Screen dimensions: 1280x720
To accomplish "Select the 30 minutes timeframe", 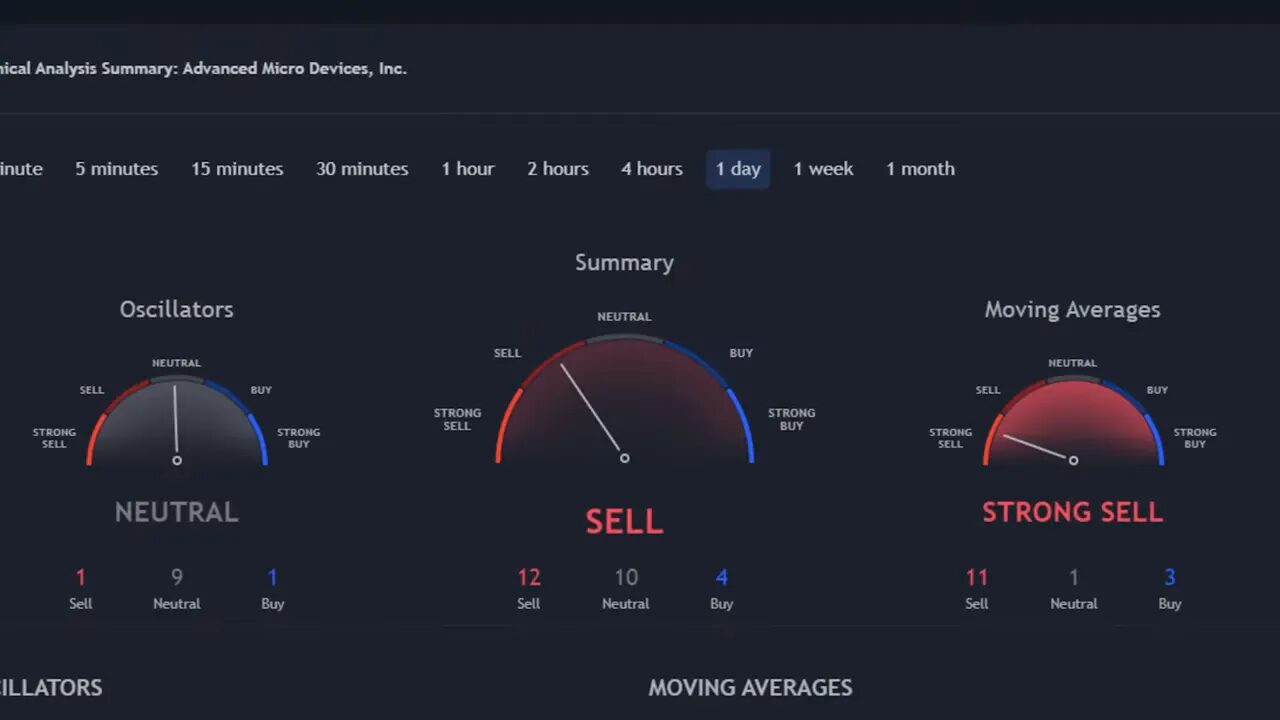I will point(362,169).
